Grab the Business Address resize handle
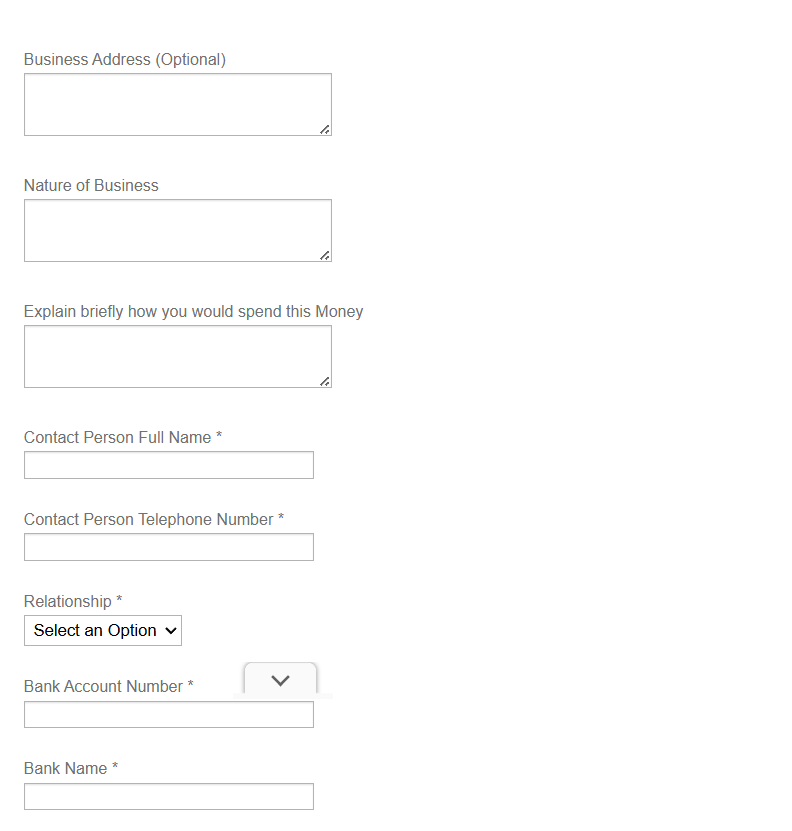The image size is (792, 831). click(325, 129)
